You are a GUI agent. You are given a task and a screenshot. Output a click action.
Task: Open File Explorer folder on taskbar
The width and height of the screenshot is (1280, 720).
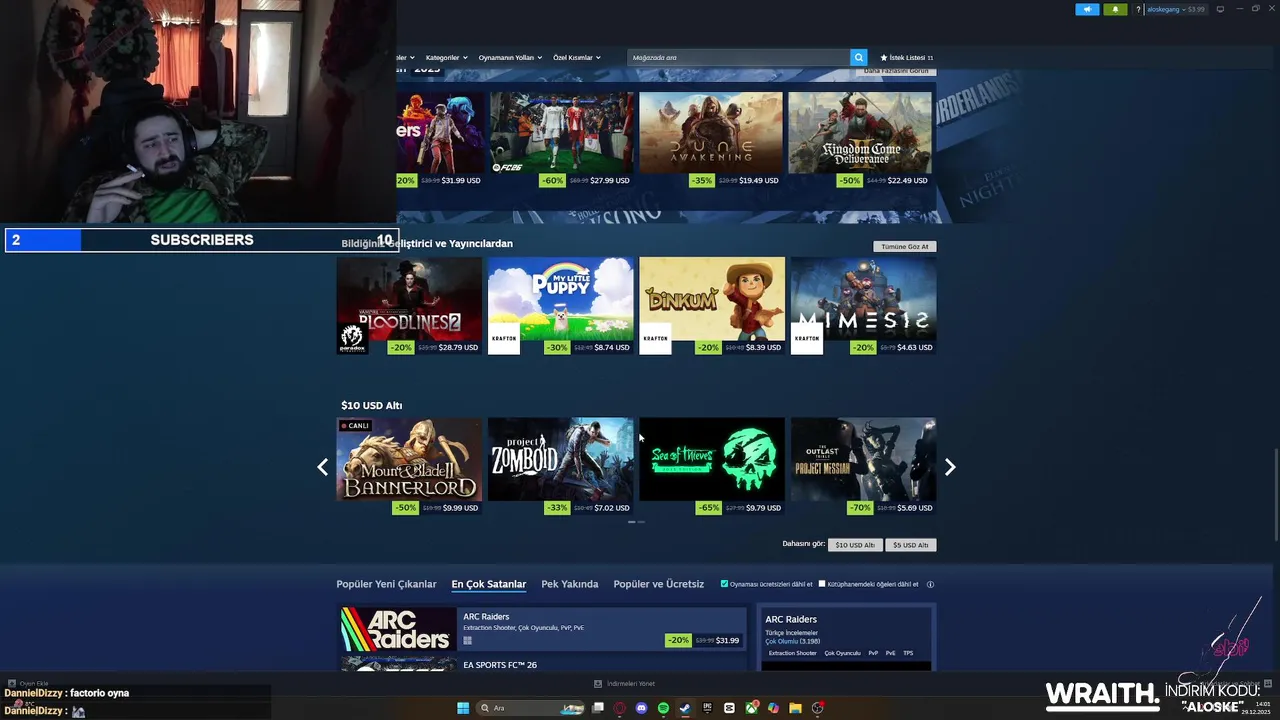coord(795,708)
